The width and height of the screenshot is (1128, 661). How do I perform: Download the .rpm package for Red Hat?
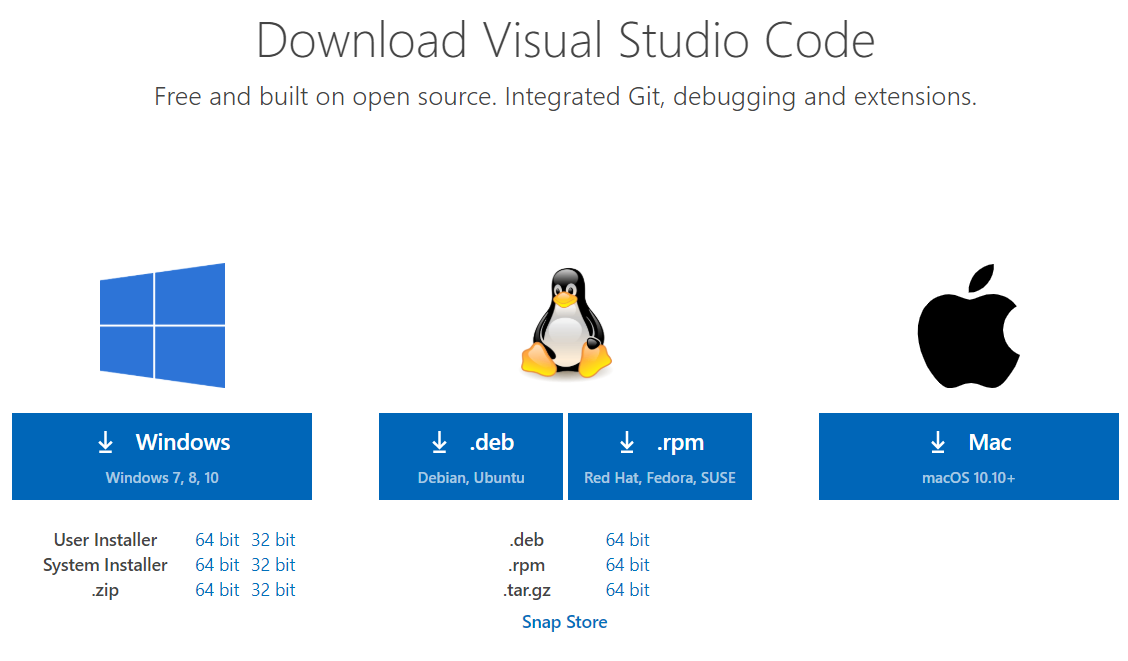(x=660, y=456)
